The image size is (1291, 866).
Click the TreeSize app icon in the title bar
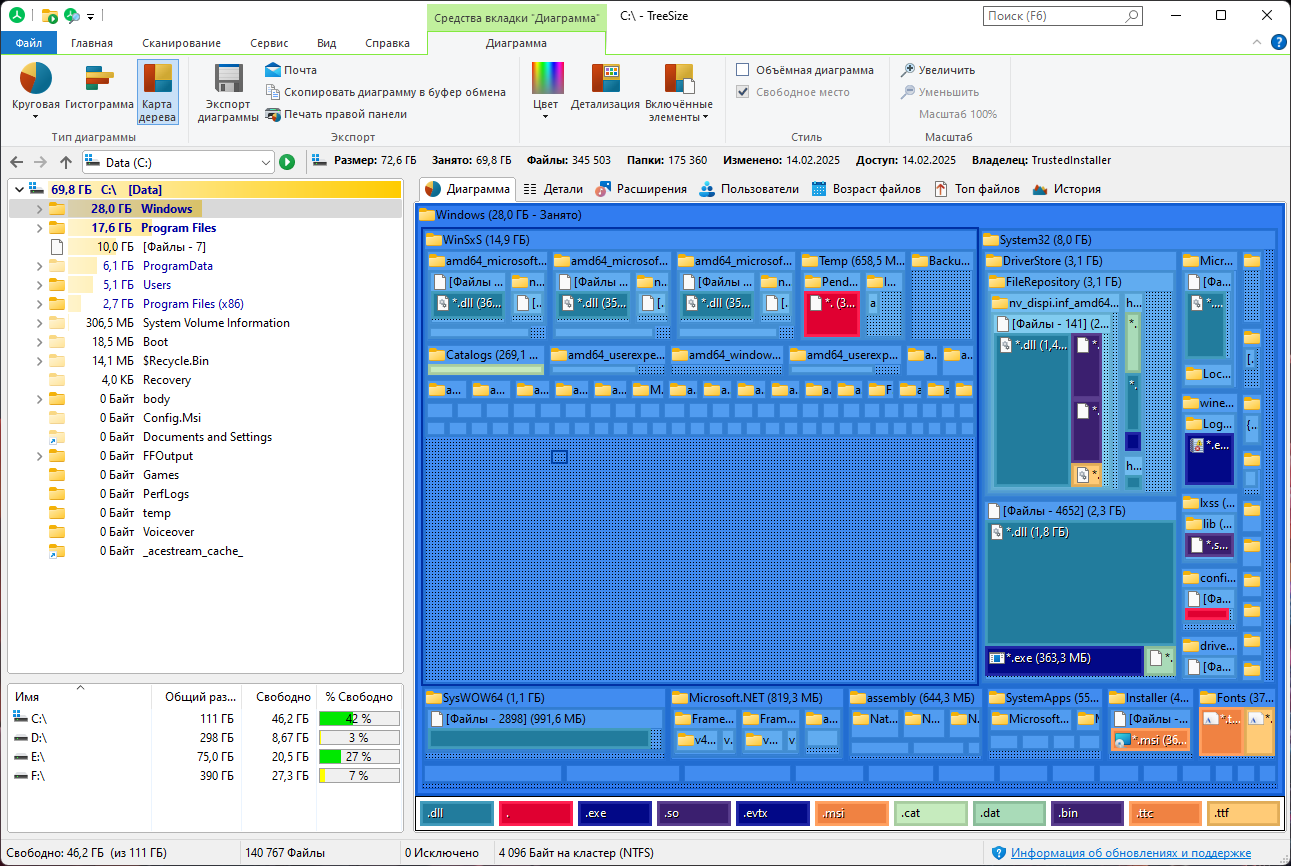pos(17,16)
